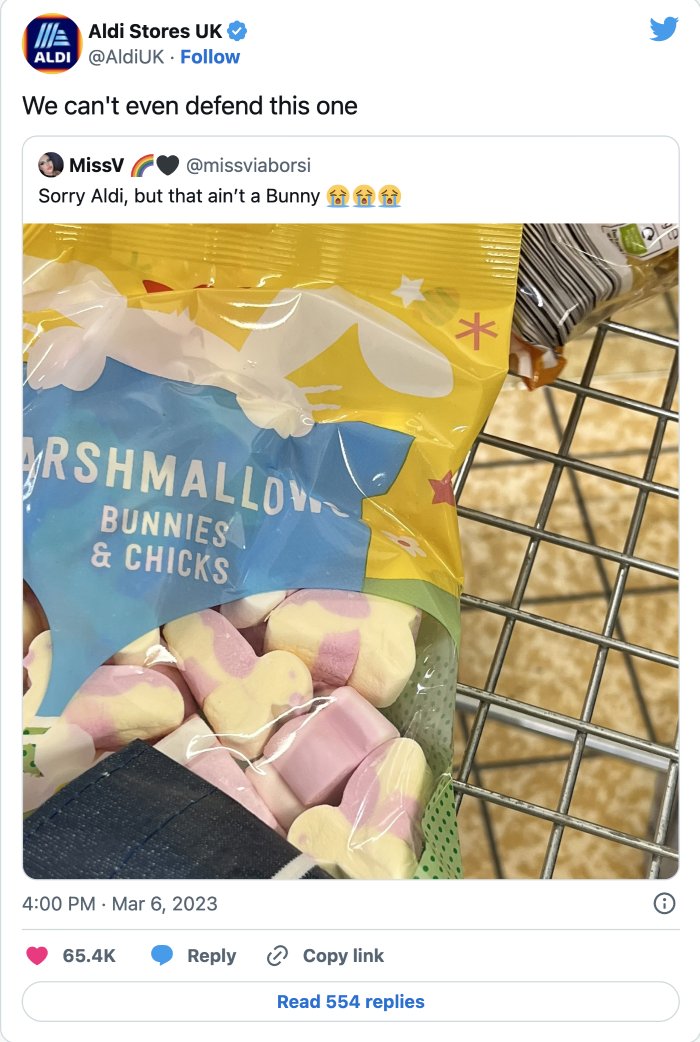Open MissV's profile picture
This screenshot has height=1042, width=700.
click(x=51, y=165)
